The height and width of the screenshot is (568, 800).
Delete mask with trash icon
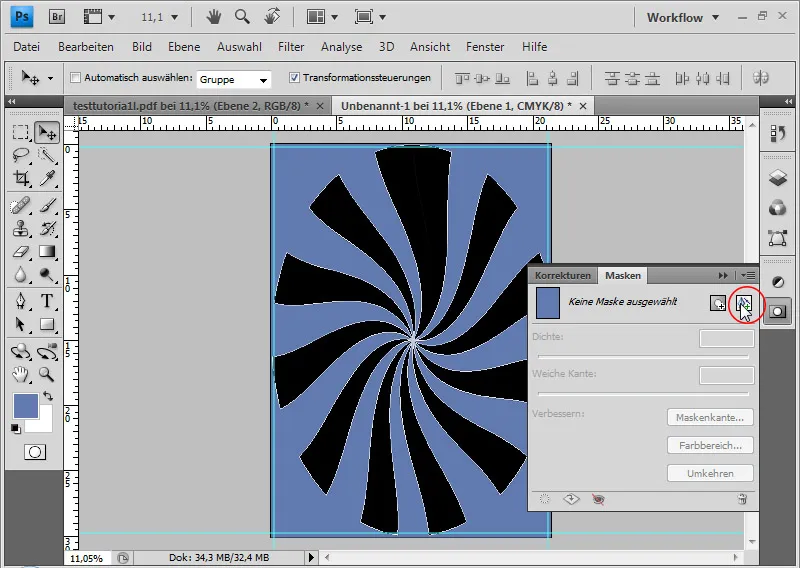tap(742, 499)
